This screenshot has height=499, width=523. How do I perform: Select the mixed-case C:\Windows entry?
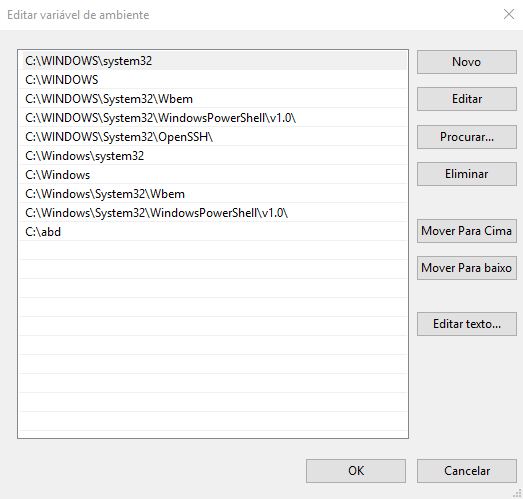pyautogui.click(x=213, y=175)
